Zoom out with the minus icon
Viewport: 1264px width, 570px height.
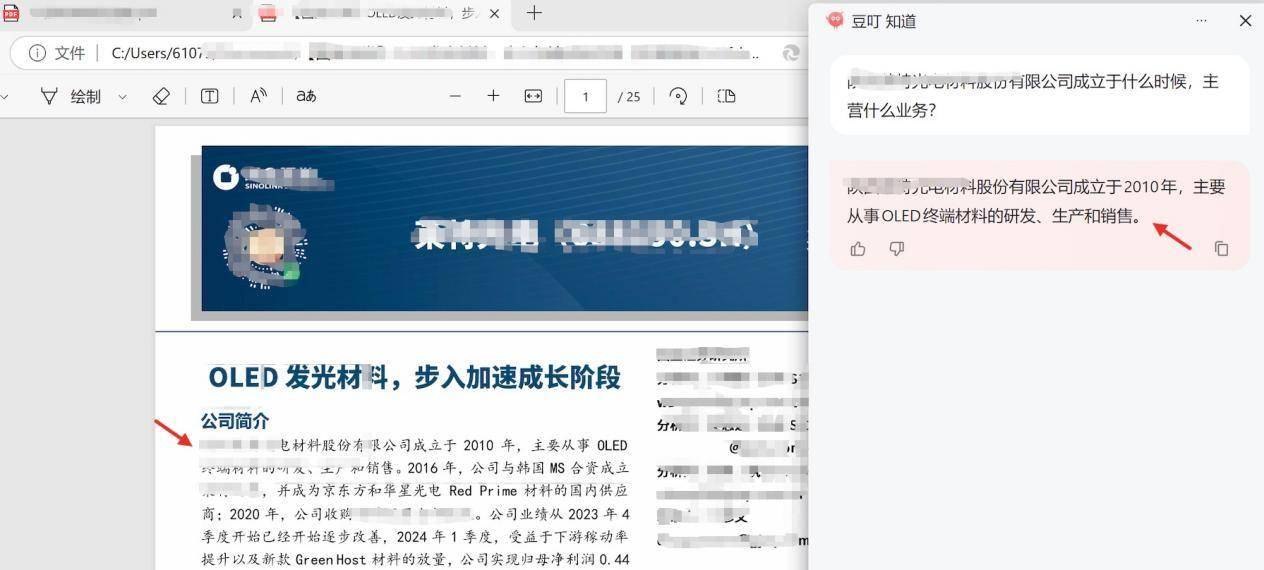(455, 96)
